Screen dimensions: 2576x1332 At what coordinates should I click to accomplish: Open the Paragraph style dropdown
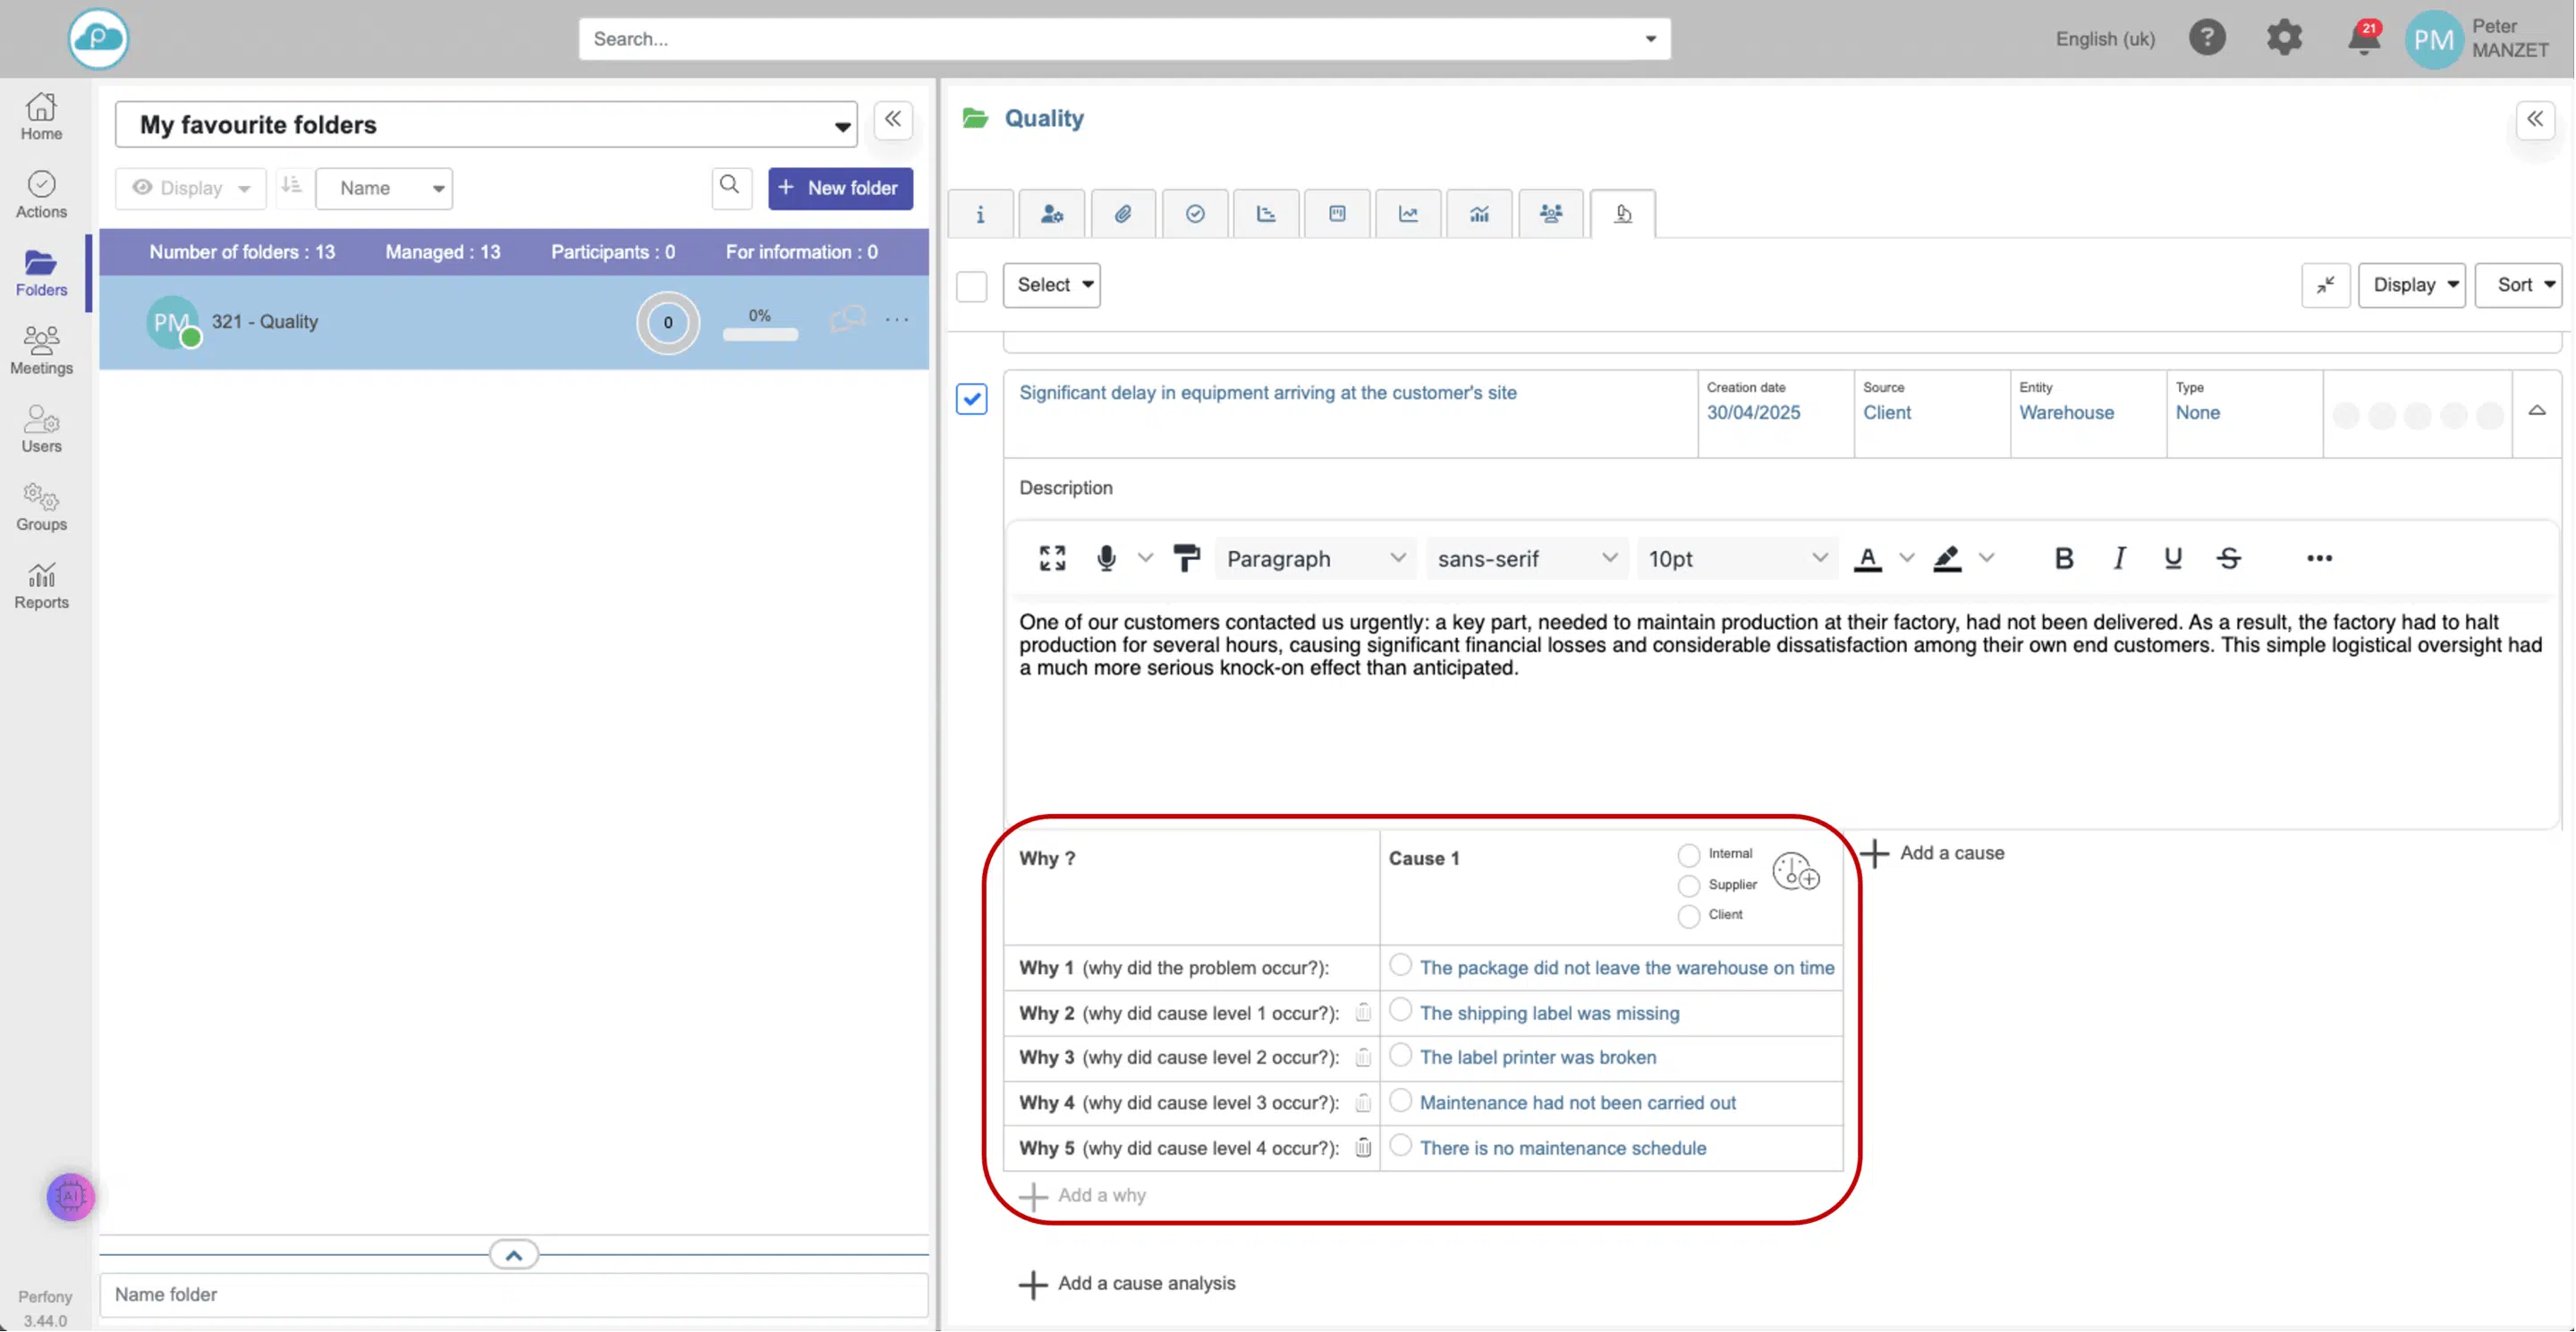[x=1315, y=558]
